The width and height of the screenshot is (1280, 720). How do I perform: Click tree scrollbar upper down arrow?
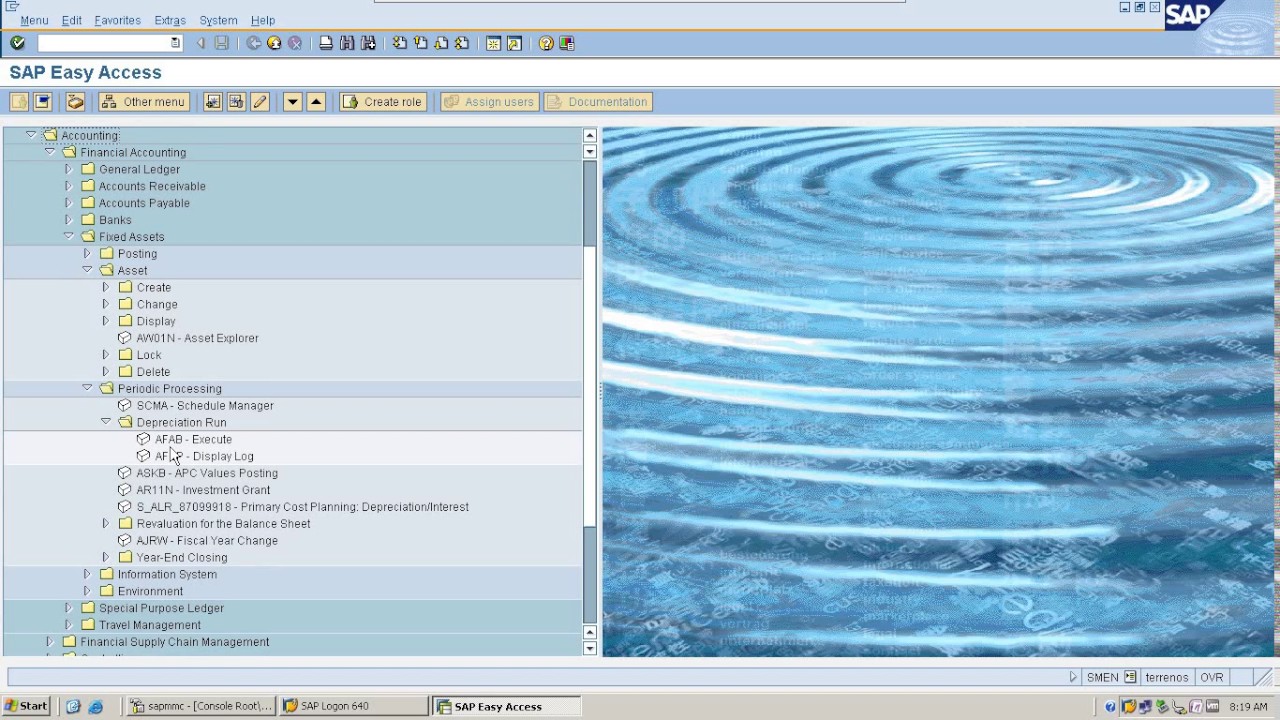pyautogui.click(x=590, y=152)
